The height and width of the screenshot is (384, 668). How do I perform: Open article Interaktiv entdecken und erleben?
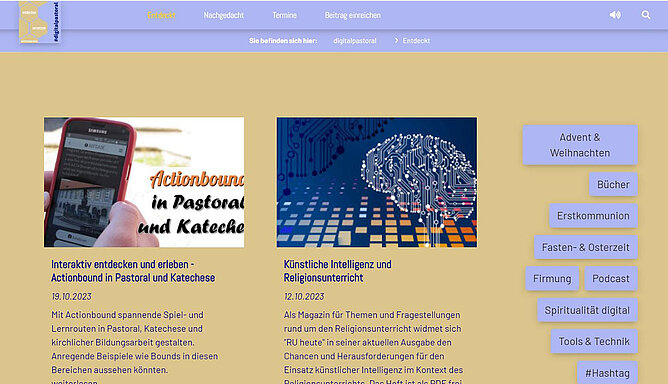pos(133,271)
